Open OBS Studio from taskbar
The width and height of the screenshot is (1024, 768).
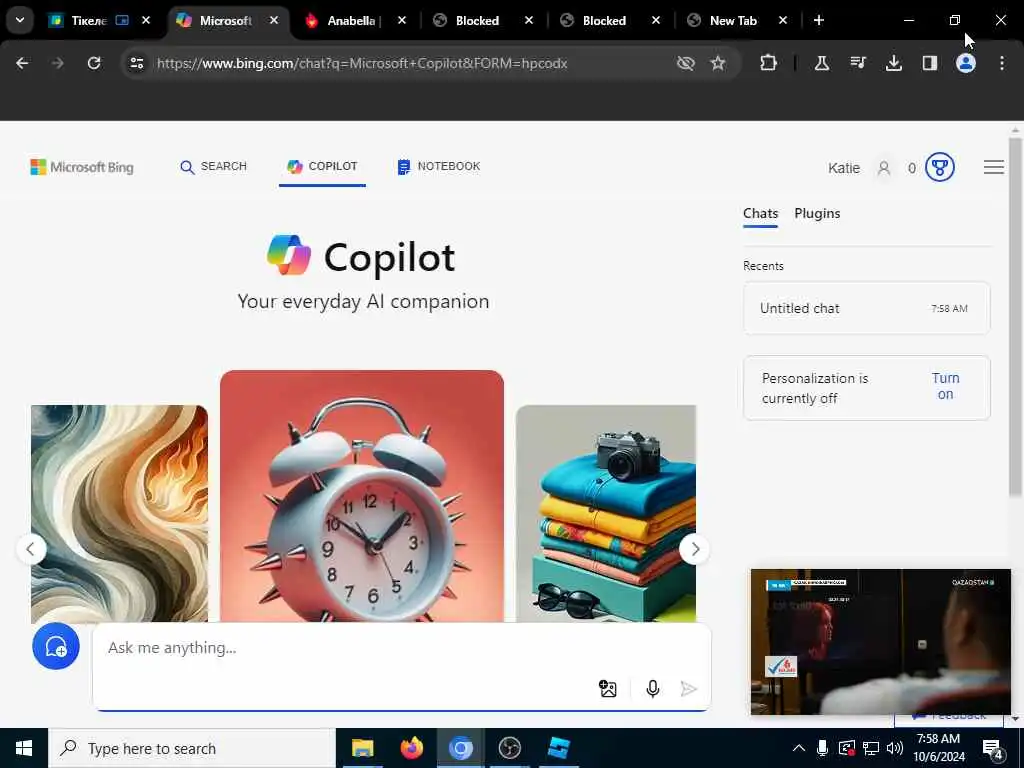coord(509,748)
